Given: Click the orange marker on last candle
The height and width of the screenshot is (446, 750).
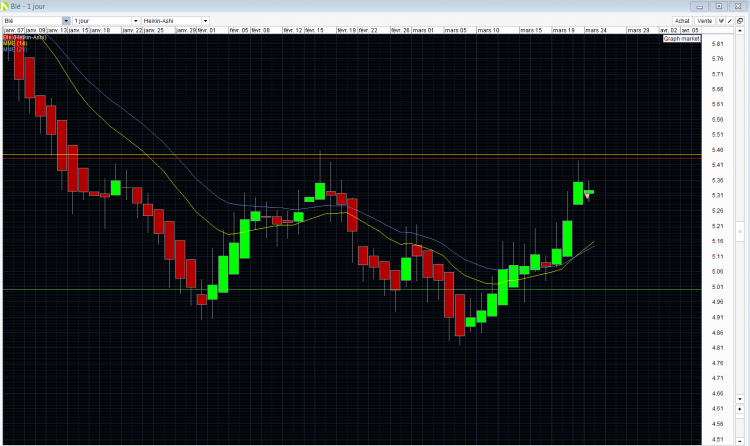Looking at the screenshot, I should coord(587,196).
